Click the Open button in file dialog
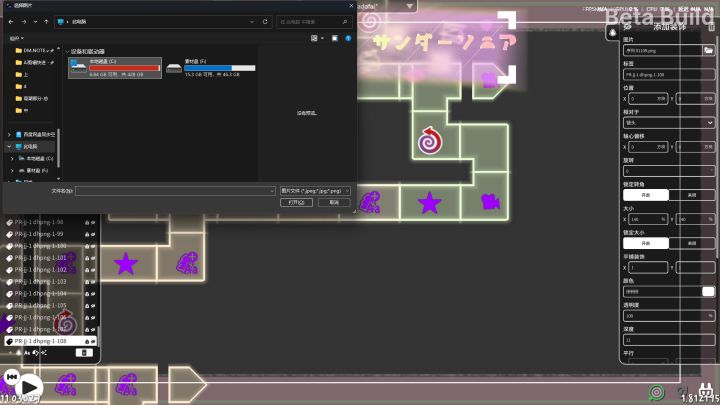The image size is (720, 405). [296, 202]
